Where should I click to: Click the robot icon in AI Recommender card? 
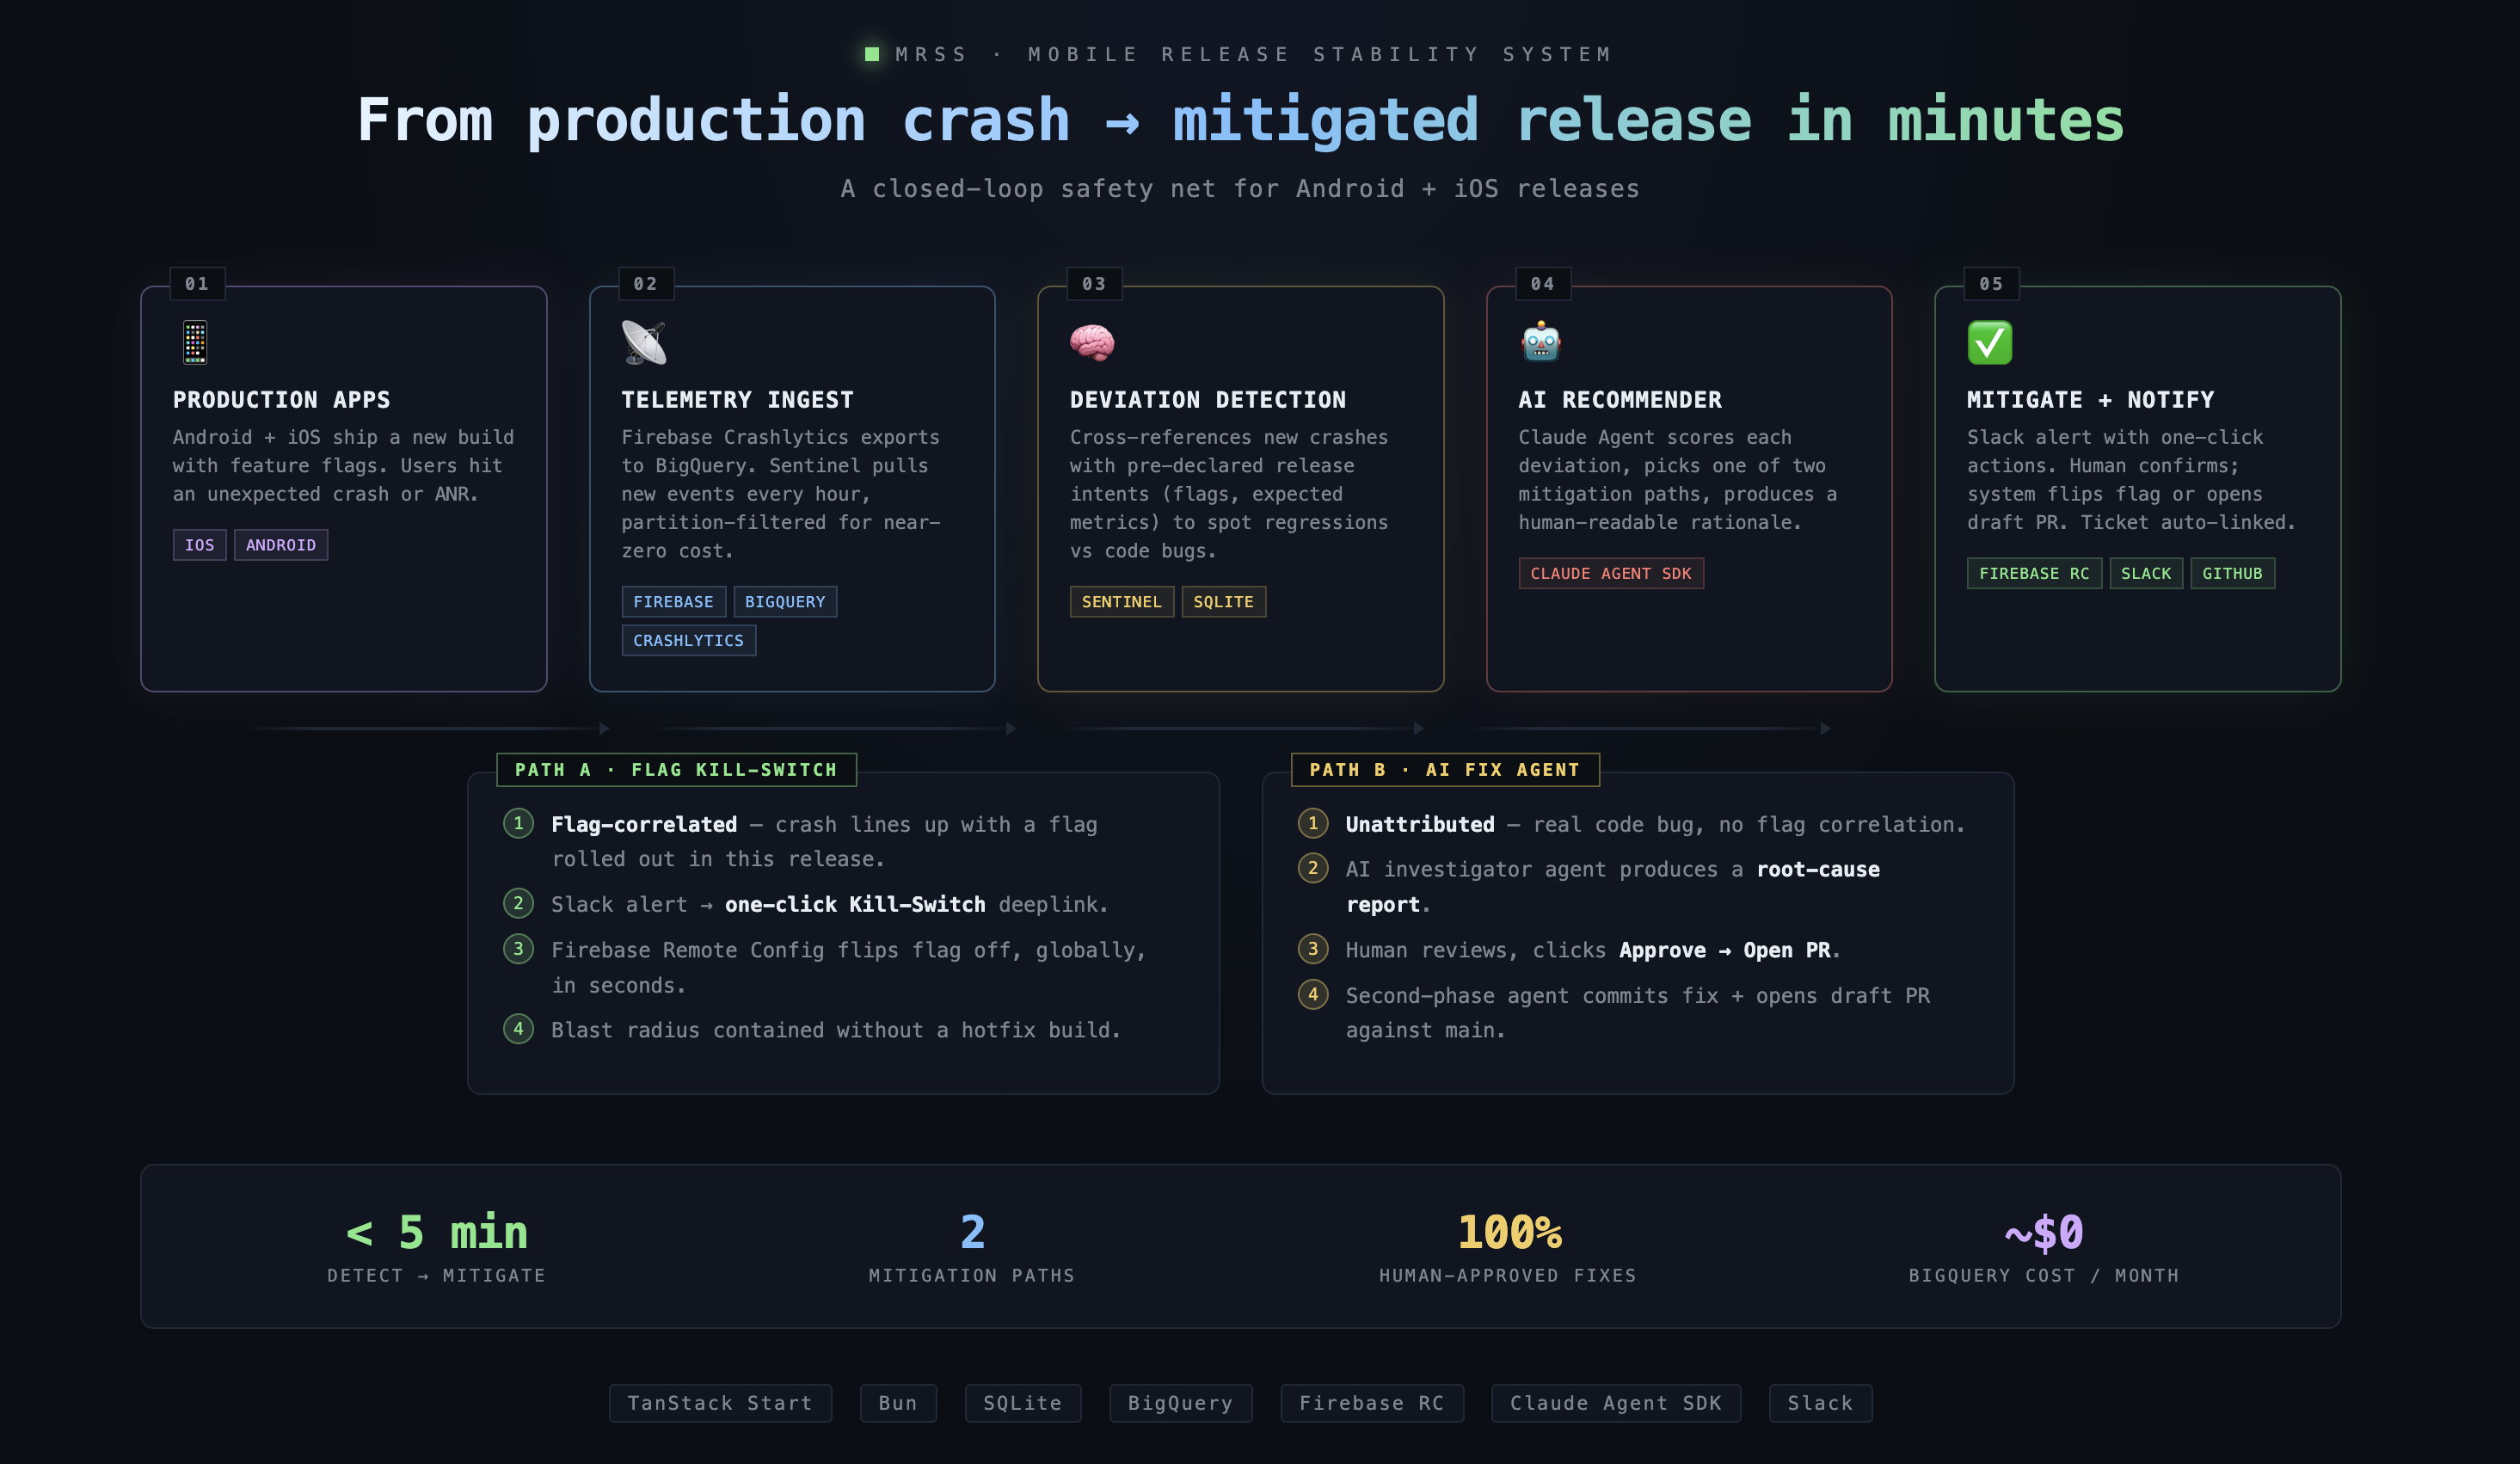(x=1541, y=342)
